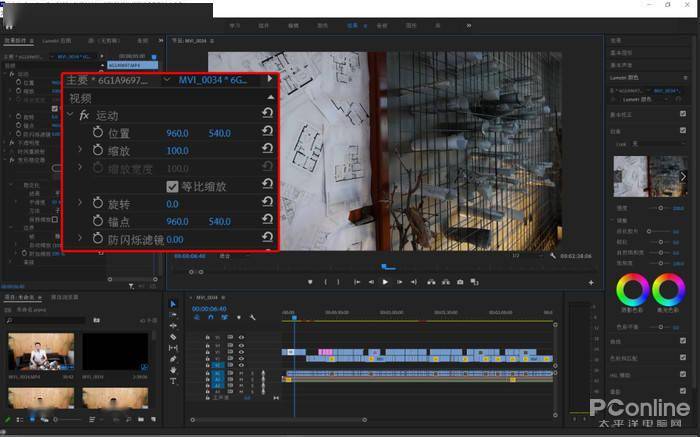Select the Hand tool
The image size is (700, 437).
173,370
